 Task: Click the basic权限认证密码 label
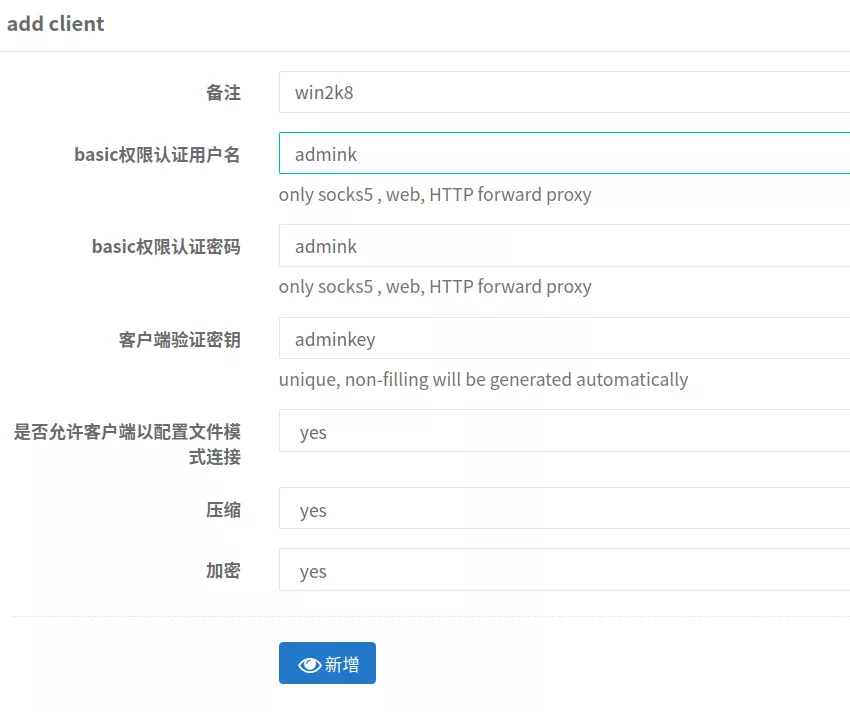(166, 247)
